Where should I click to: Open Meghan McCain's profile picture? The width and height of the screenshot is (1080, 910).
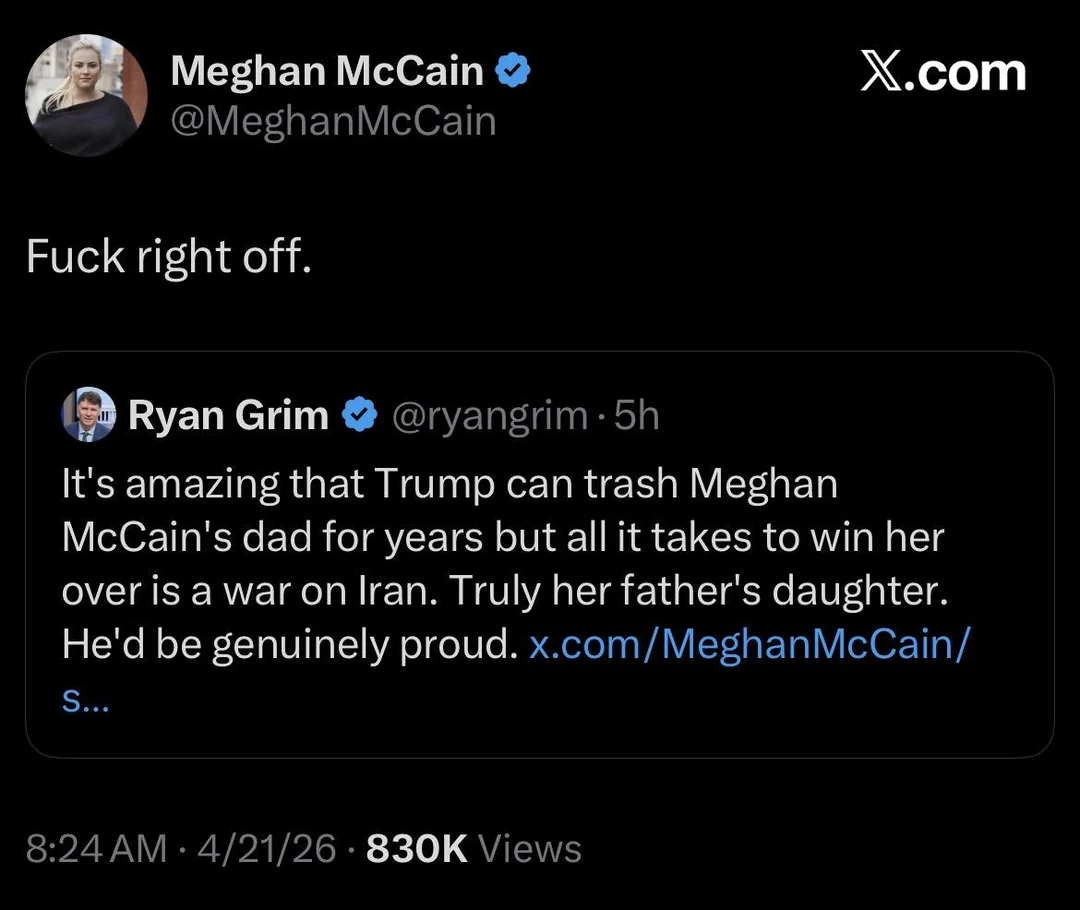pyautogui.click(x=86, y=96)
